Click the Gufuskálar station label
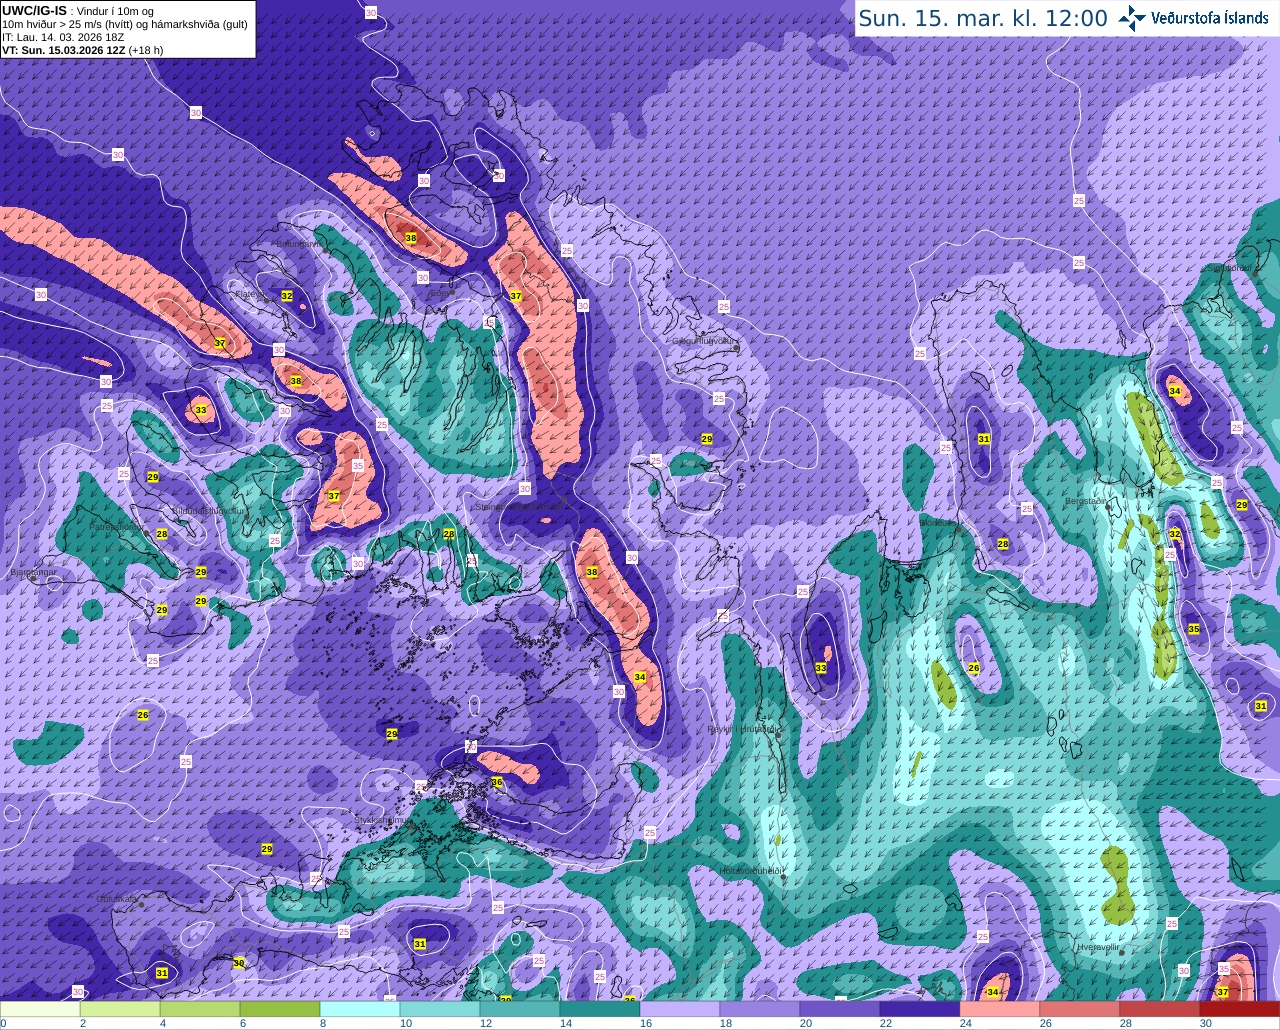Viewport: 1280px width, 1030px height. 117,899
